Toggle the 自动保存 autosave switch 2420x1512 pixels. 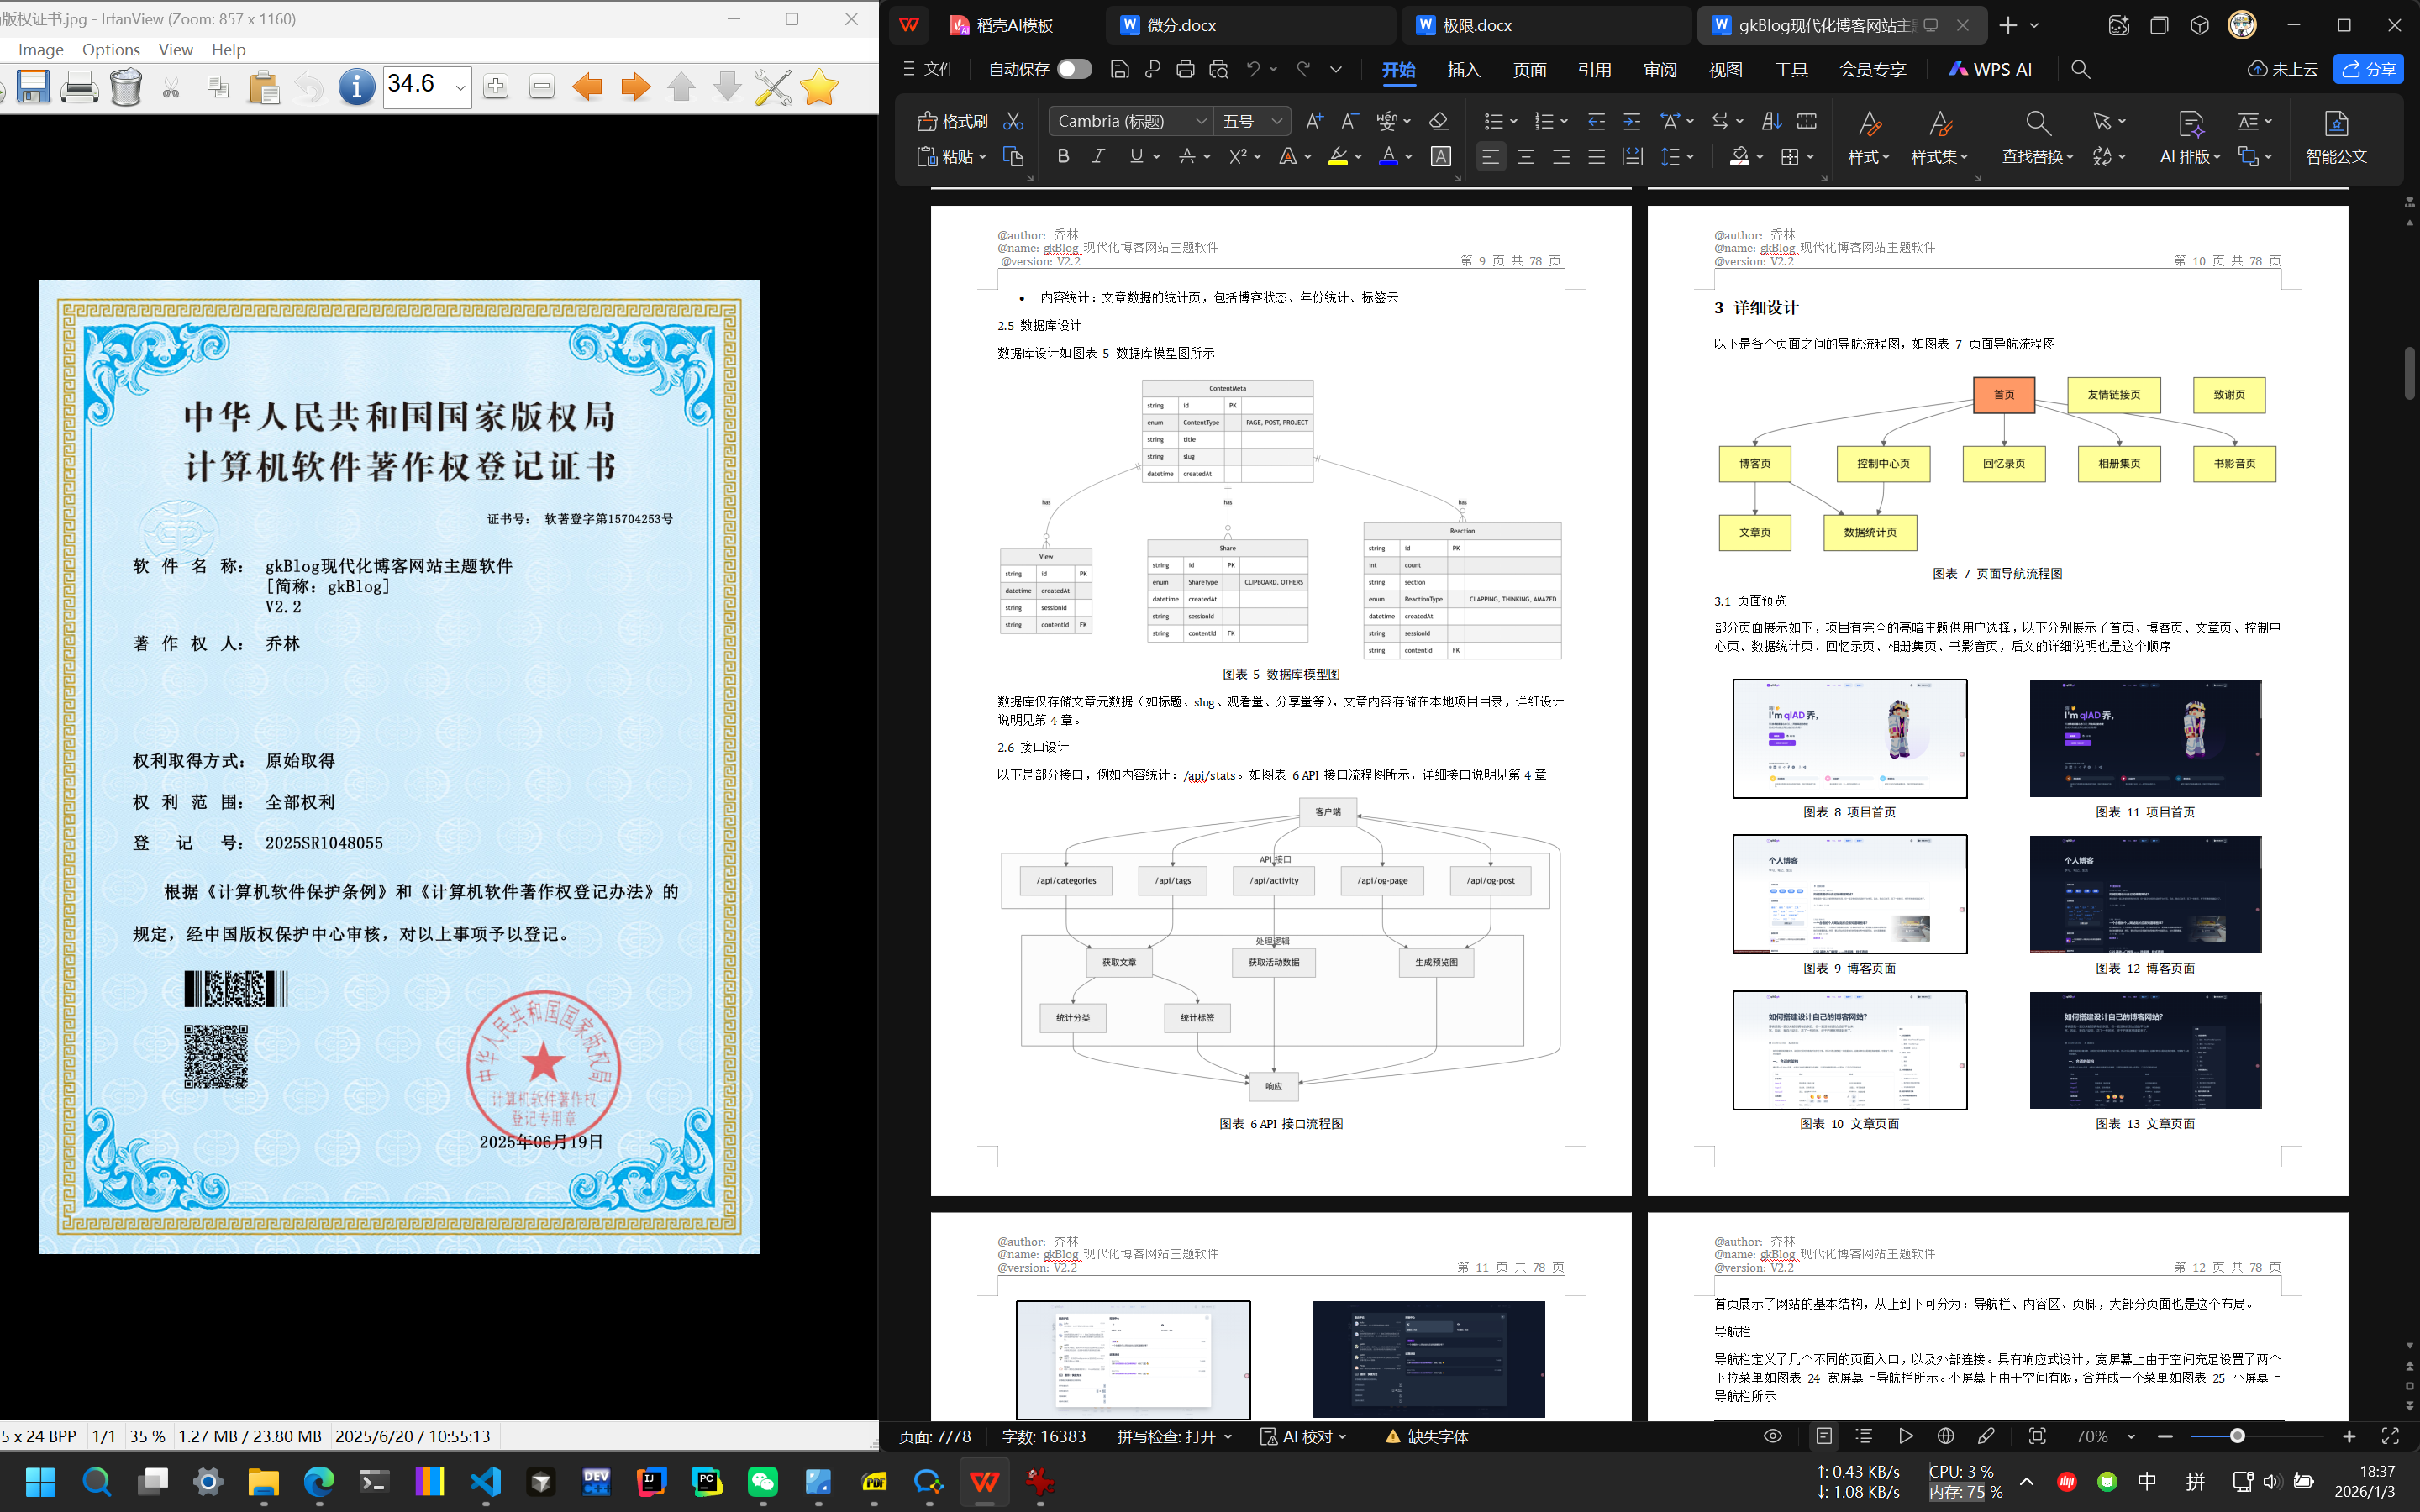[x=1074, y=69]
